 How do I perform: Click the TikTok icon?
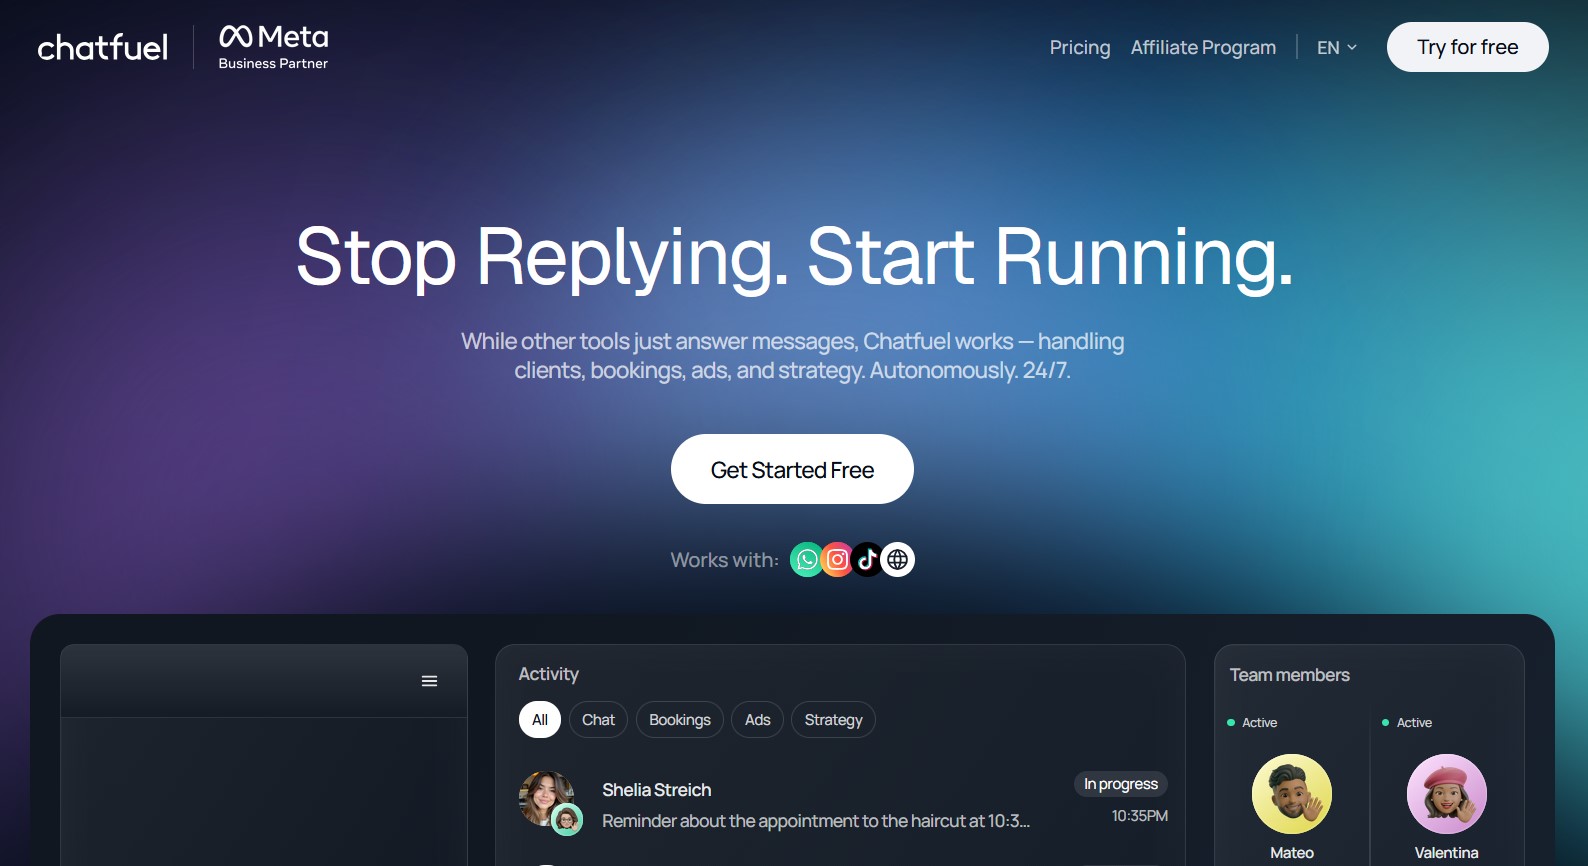click(x=867, y=560)
